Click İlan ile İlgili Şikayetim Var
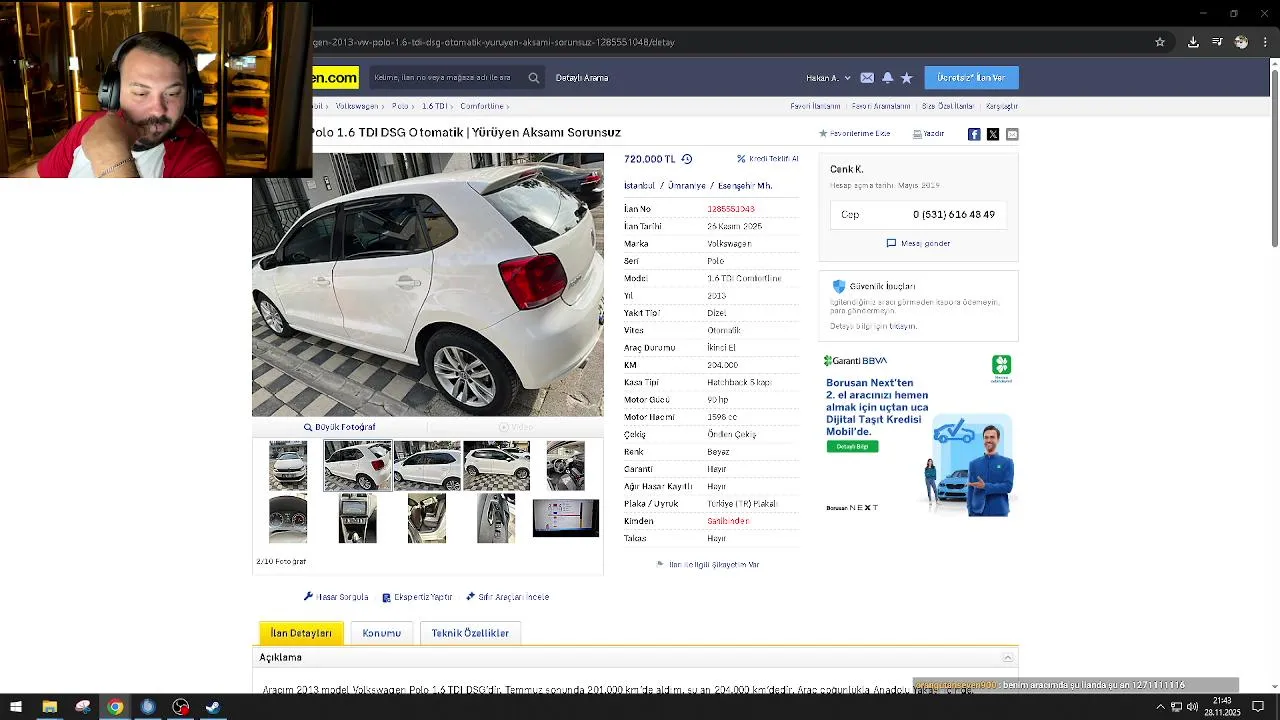 coord(708,565)
